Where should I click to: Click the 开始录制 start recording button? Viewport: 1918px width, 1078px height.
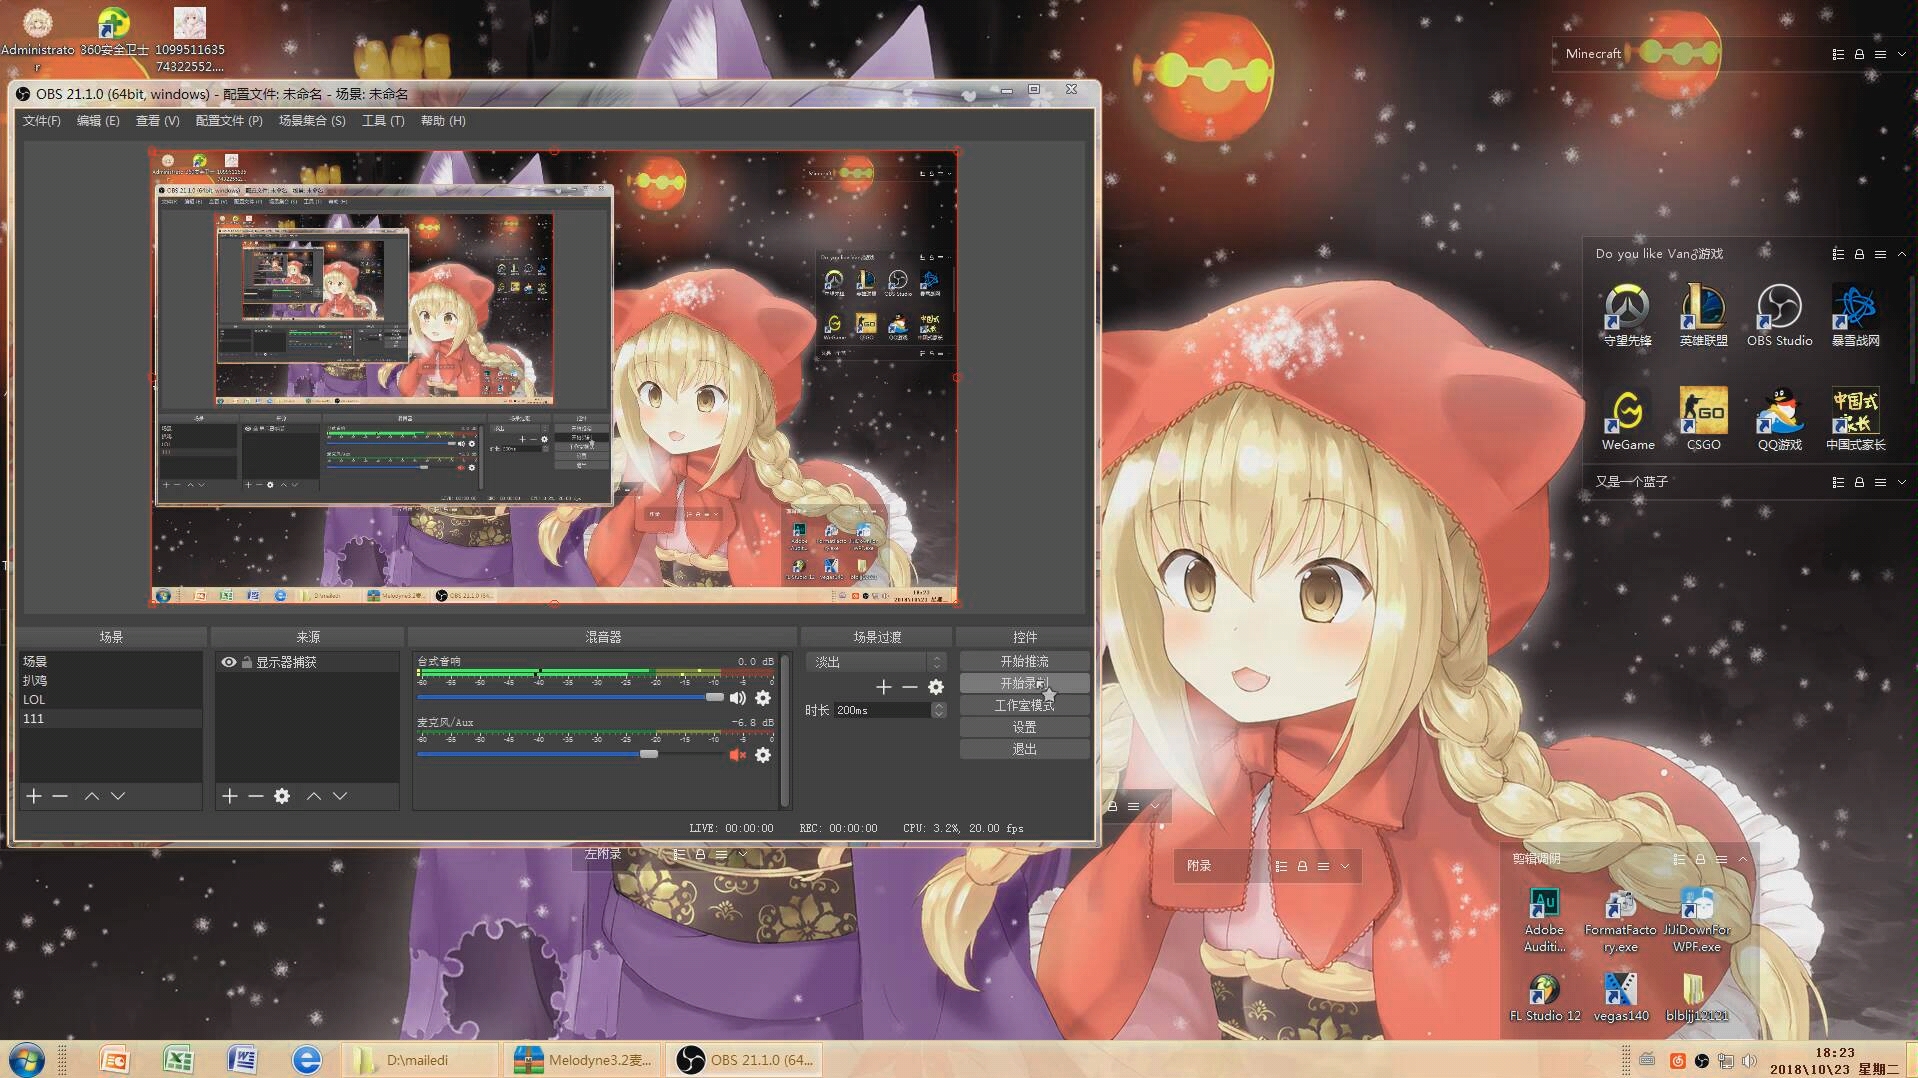(x=1024, y=684)
